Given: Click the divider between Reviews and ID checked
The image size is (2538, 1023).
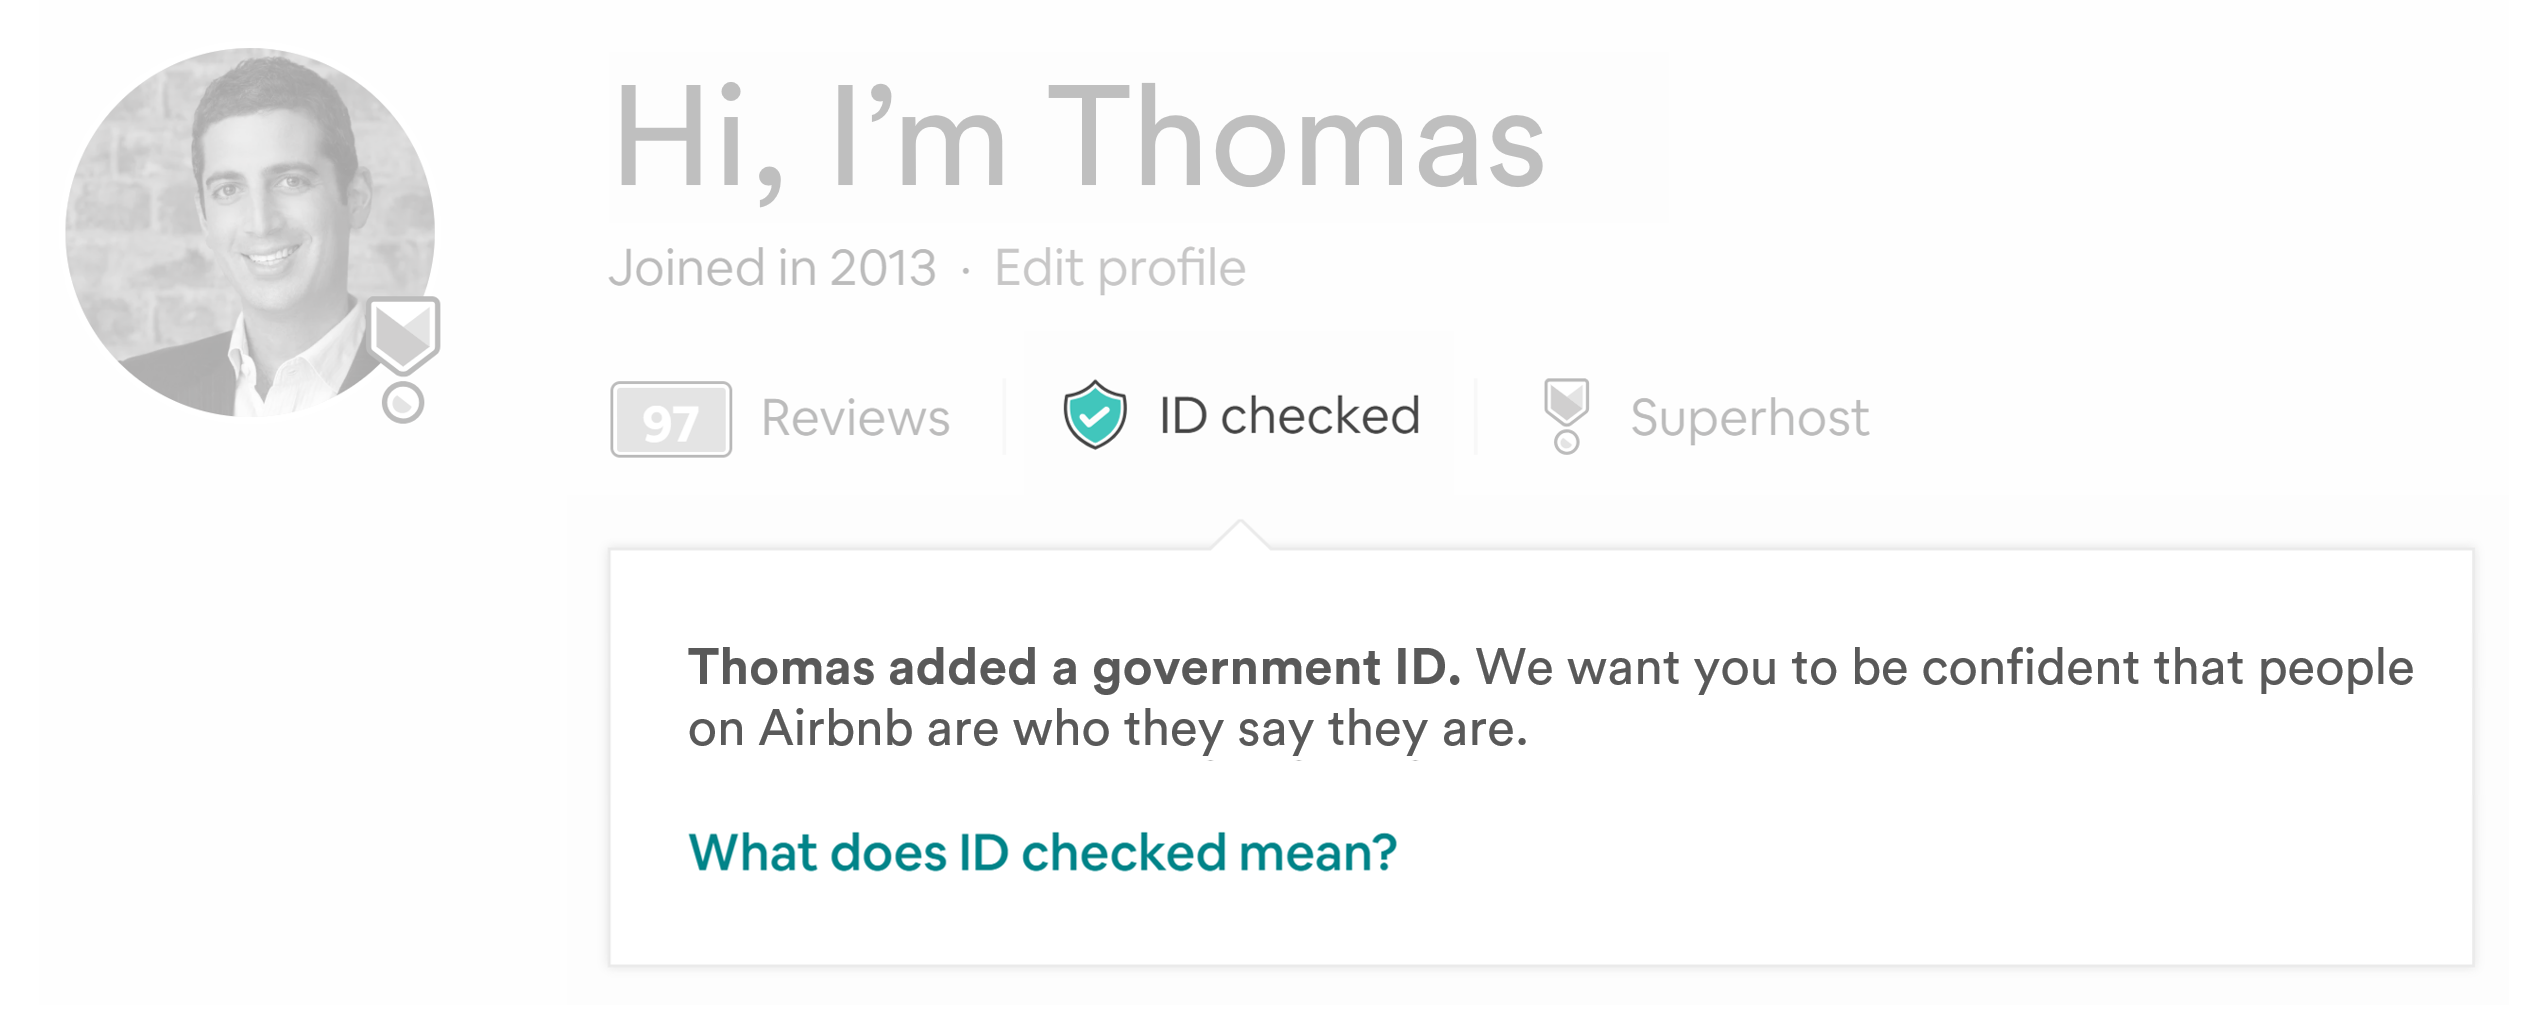Looking at the screenshot, I should coord(1005,417).
